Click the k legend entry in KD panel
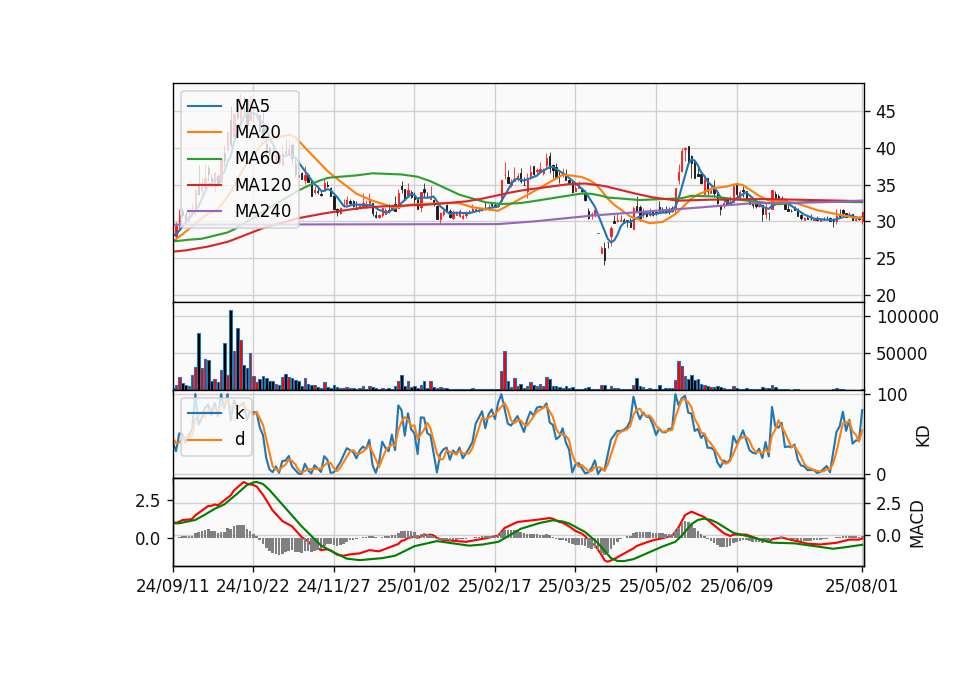This screenshot has width=960, height=690. pos(239,413)
